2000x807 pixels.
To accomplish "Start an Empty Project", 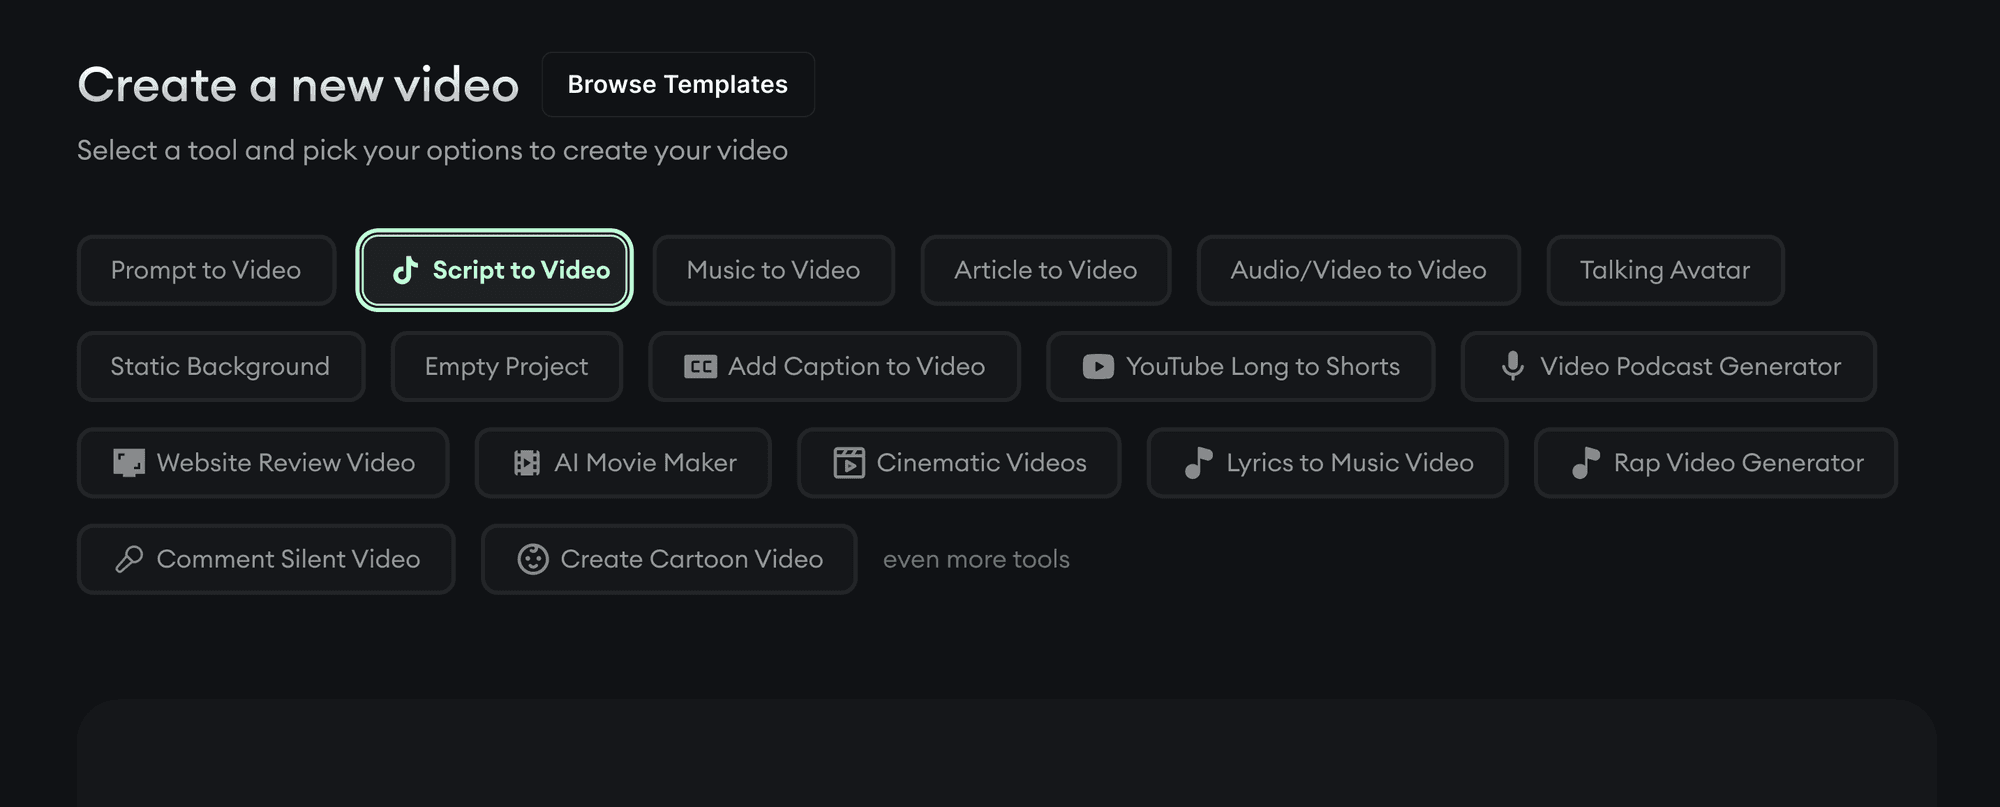I will pos(506,367).
